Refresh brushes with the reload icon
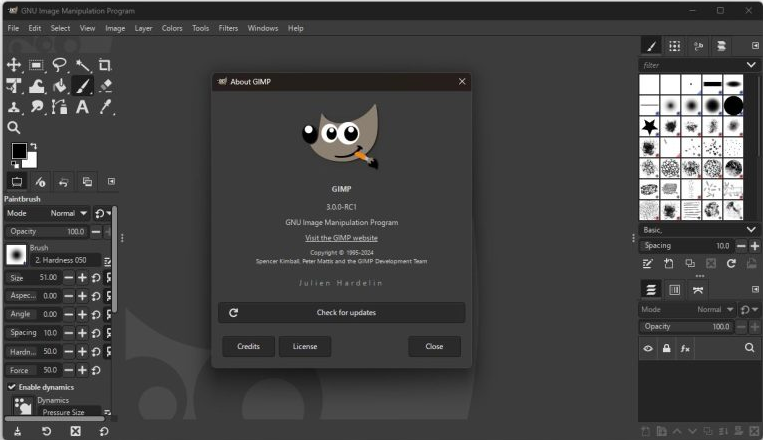Viewport: 763px width, 440px height. (731, 264)
